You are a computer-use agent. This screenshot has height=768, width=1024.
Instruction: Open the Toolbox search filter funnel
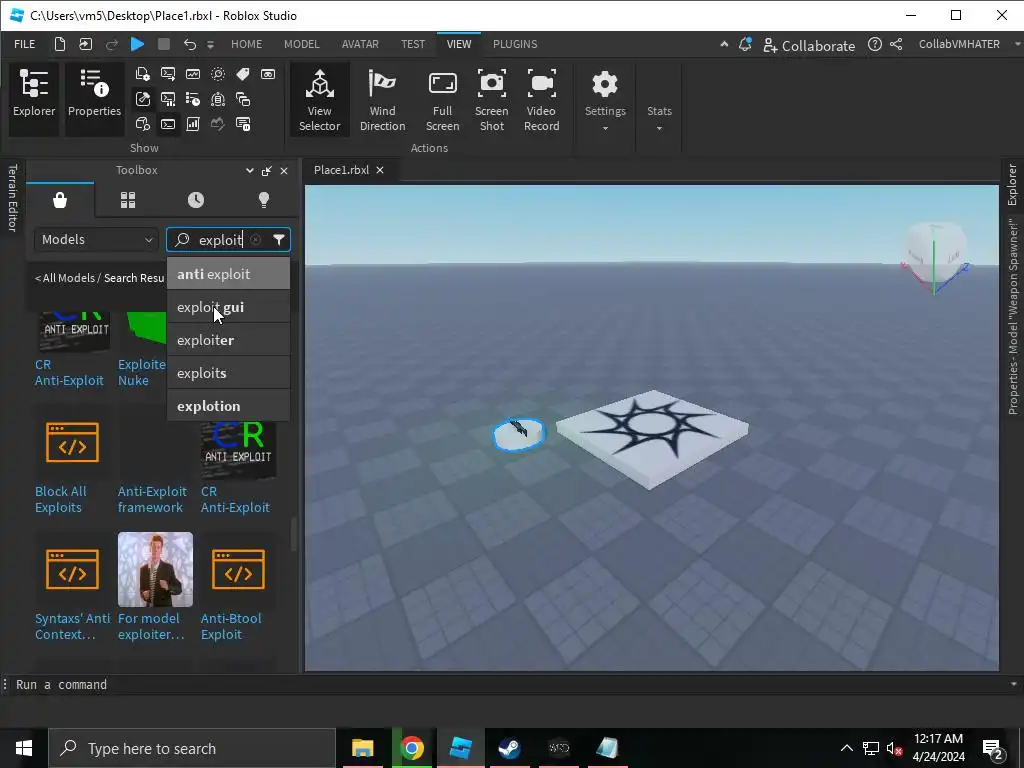pyautogui.click(x=279, y=240)
